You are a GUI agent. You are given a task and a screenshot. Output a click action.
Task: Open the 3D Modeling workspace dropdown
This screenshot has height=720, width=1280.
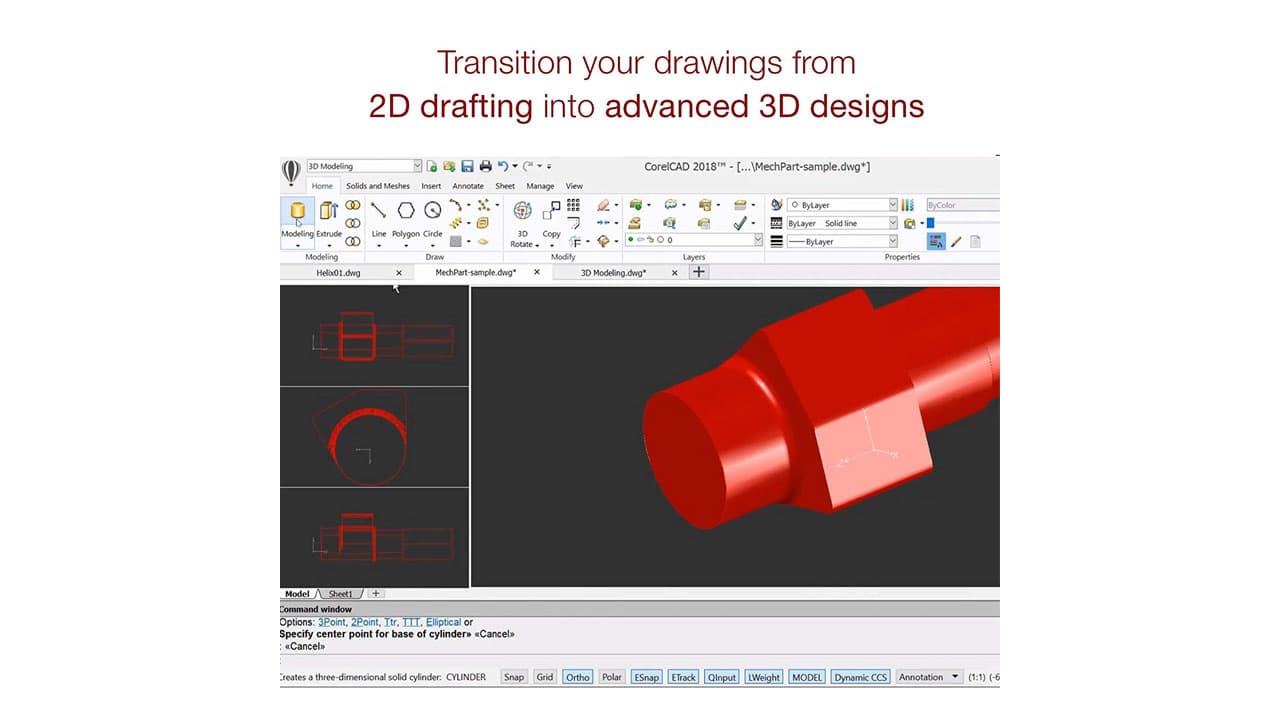click(x=417, y=165)
